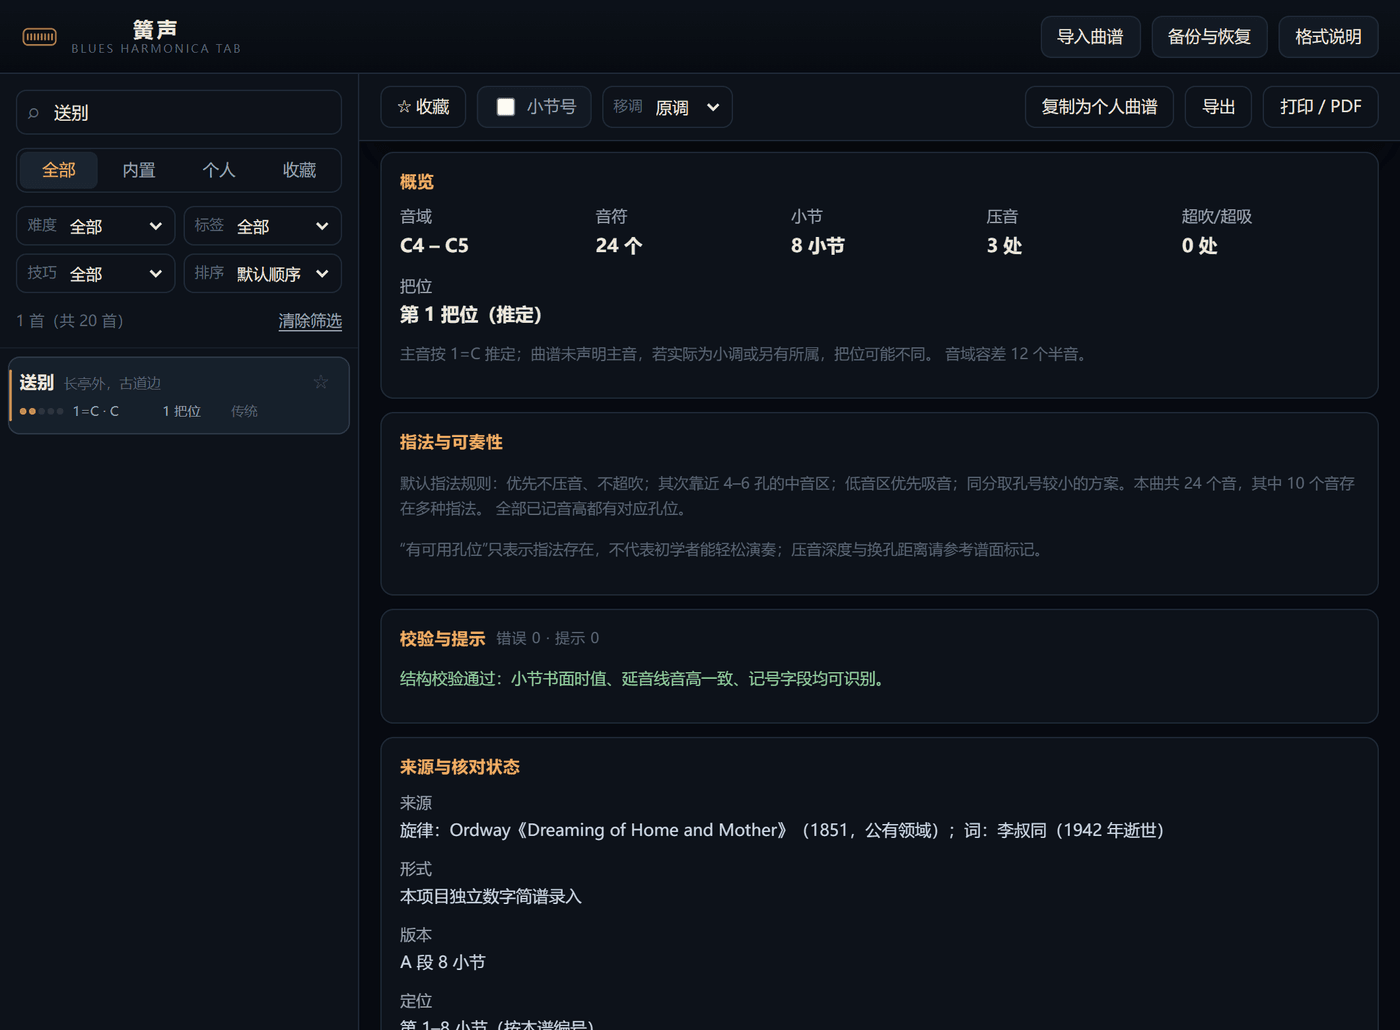Screen dimensions: 1400x1030
Task: Open the 移调 transpose dropdown
Action: [667, 107]
